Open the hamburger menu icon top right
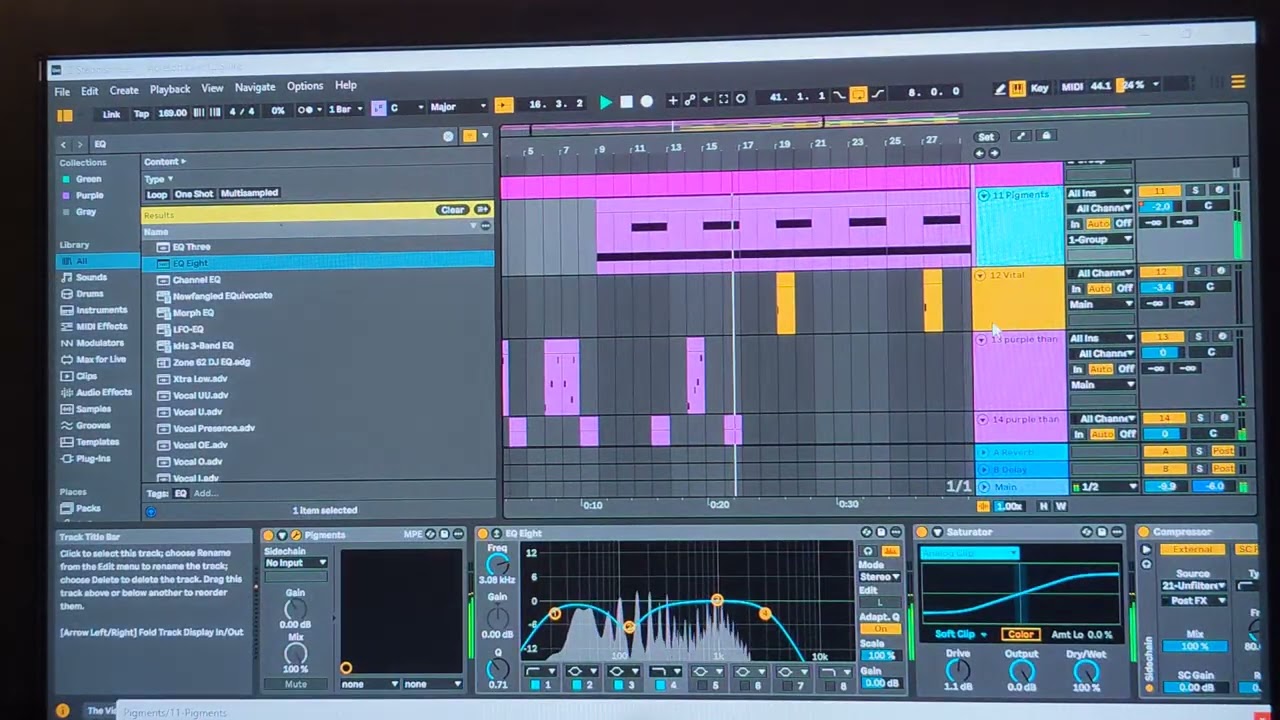This screenshot has width=1280, height=720. (x=1238, y=82)
